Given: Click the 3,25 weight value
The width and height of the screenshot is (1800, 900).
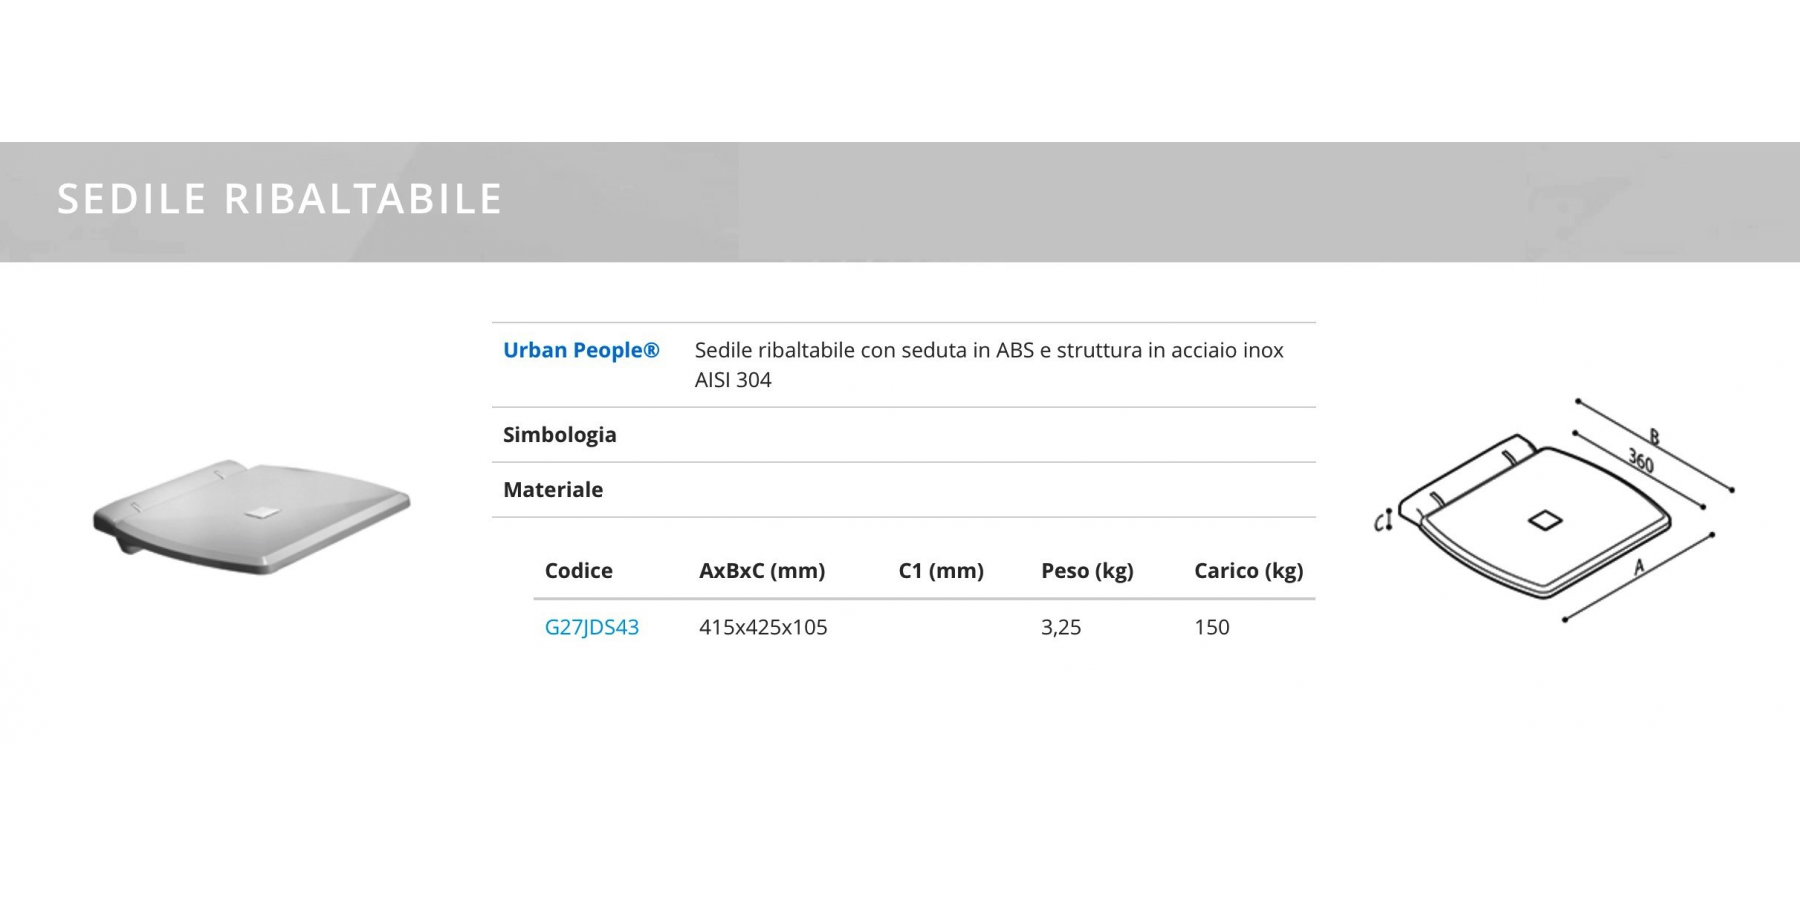Looking at the screenshot, I should (x=1060, y=627).
